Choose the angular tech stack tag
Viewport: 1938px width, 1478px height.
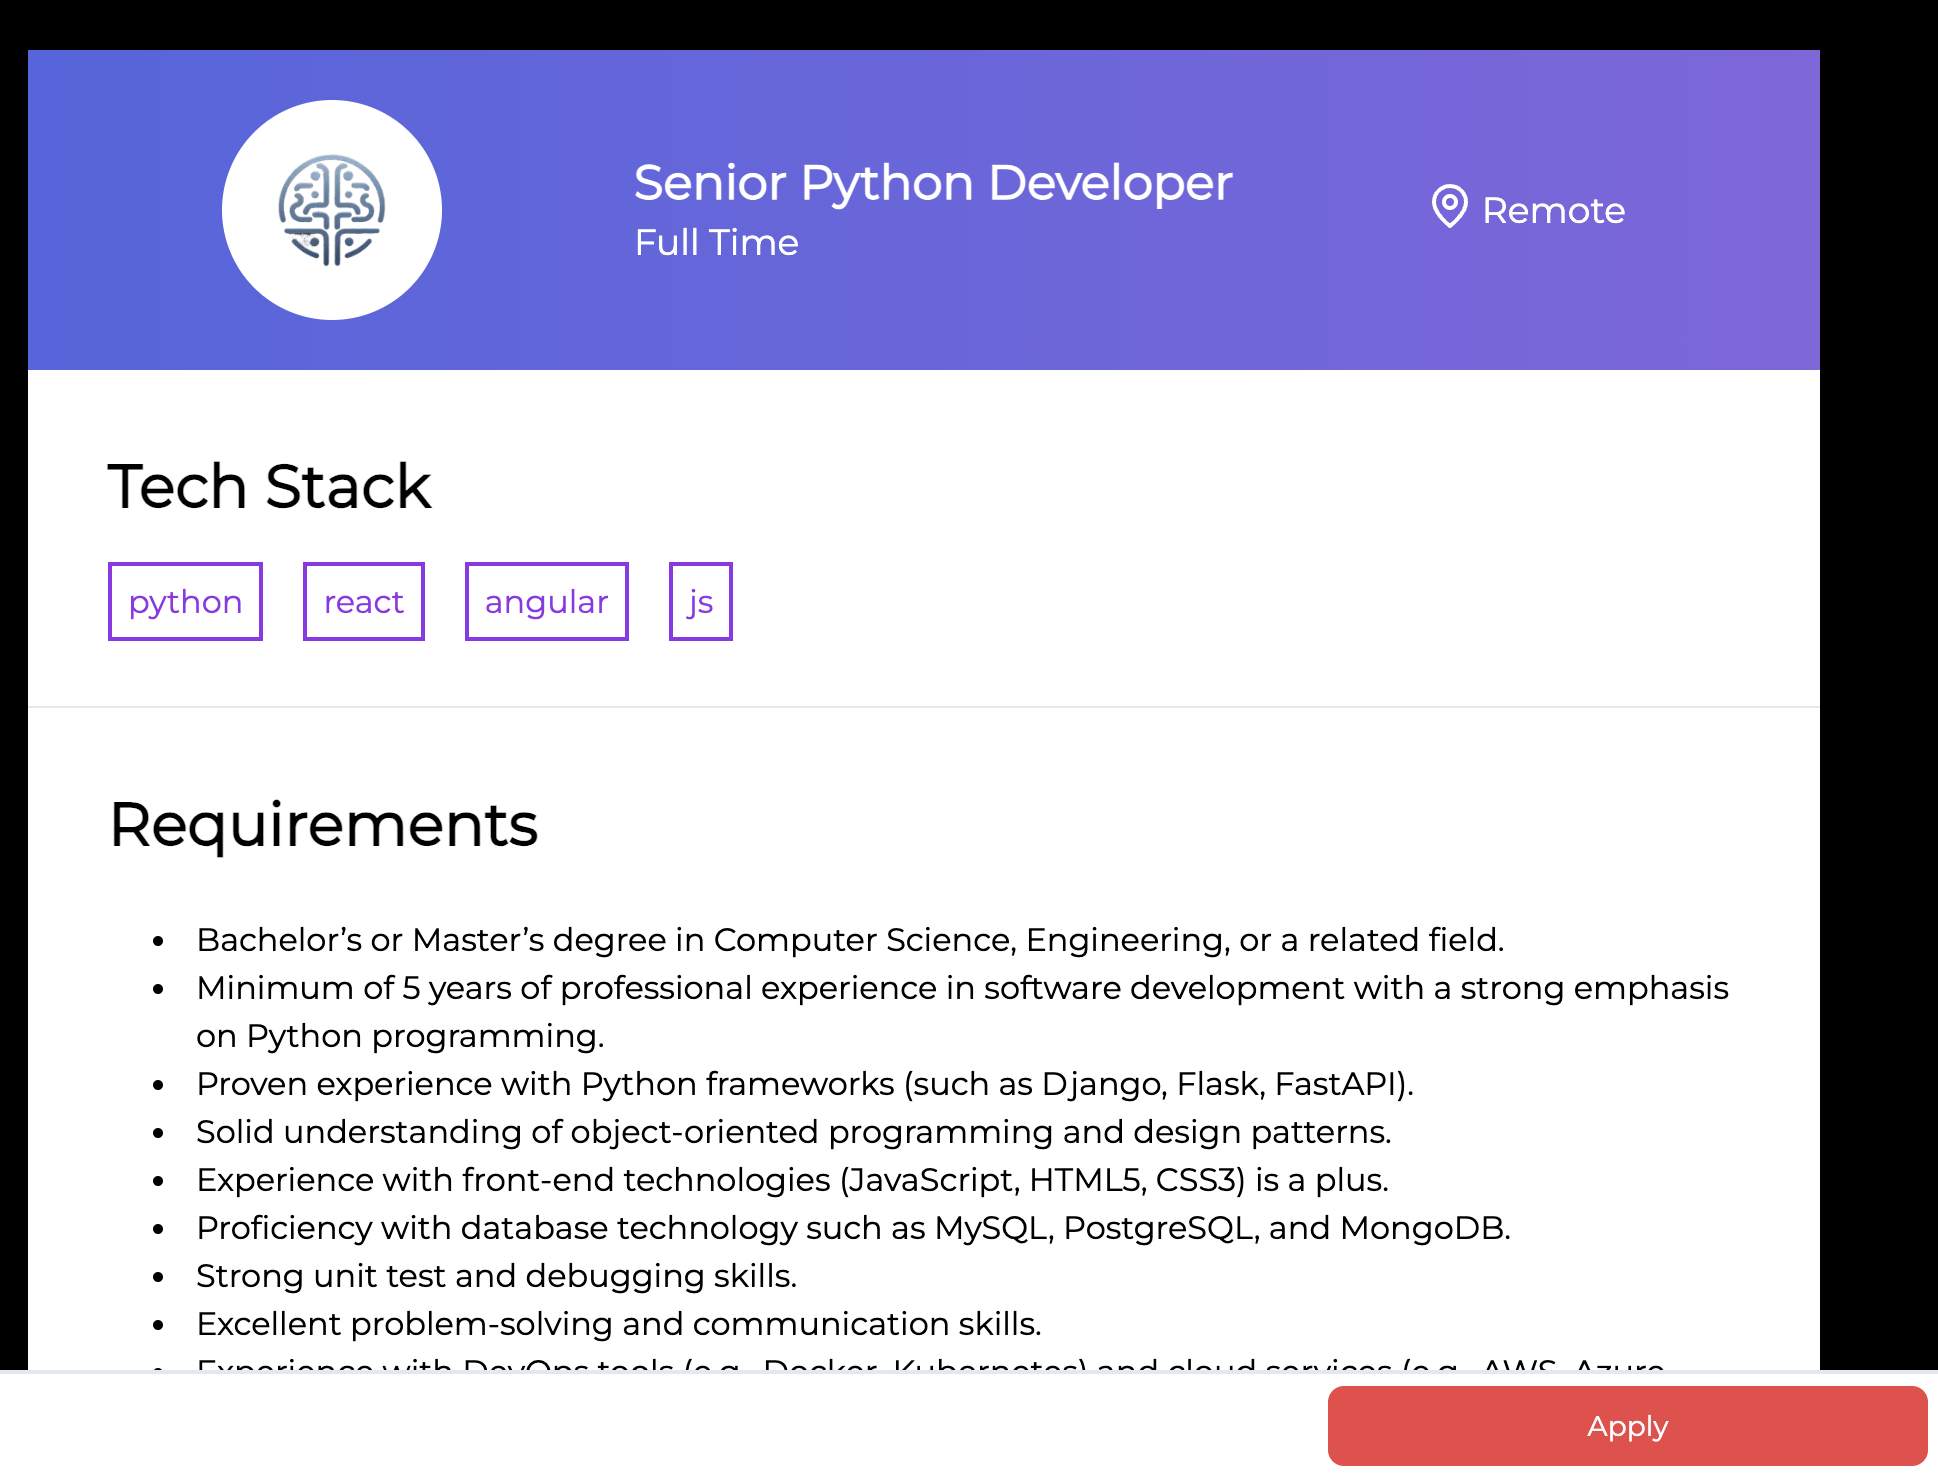tap(546, 602)
